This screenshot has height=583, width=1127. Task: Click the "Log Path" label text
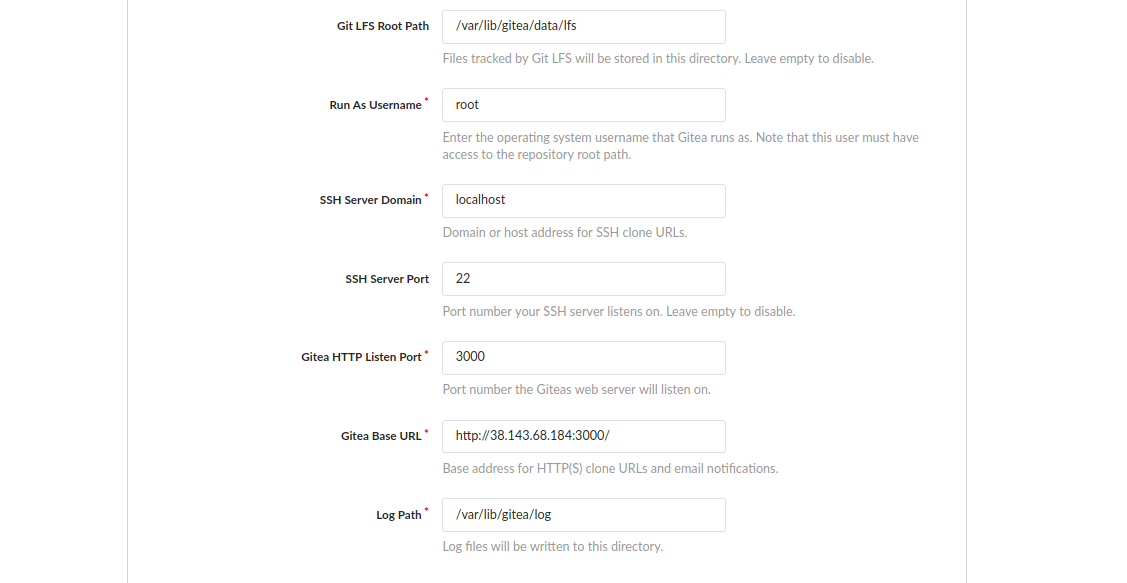point(398,515)
